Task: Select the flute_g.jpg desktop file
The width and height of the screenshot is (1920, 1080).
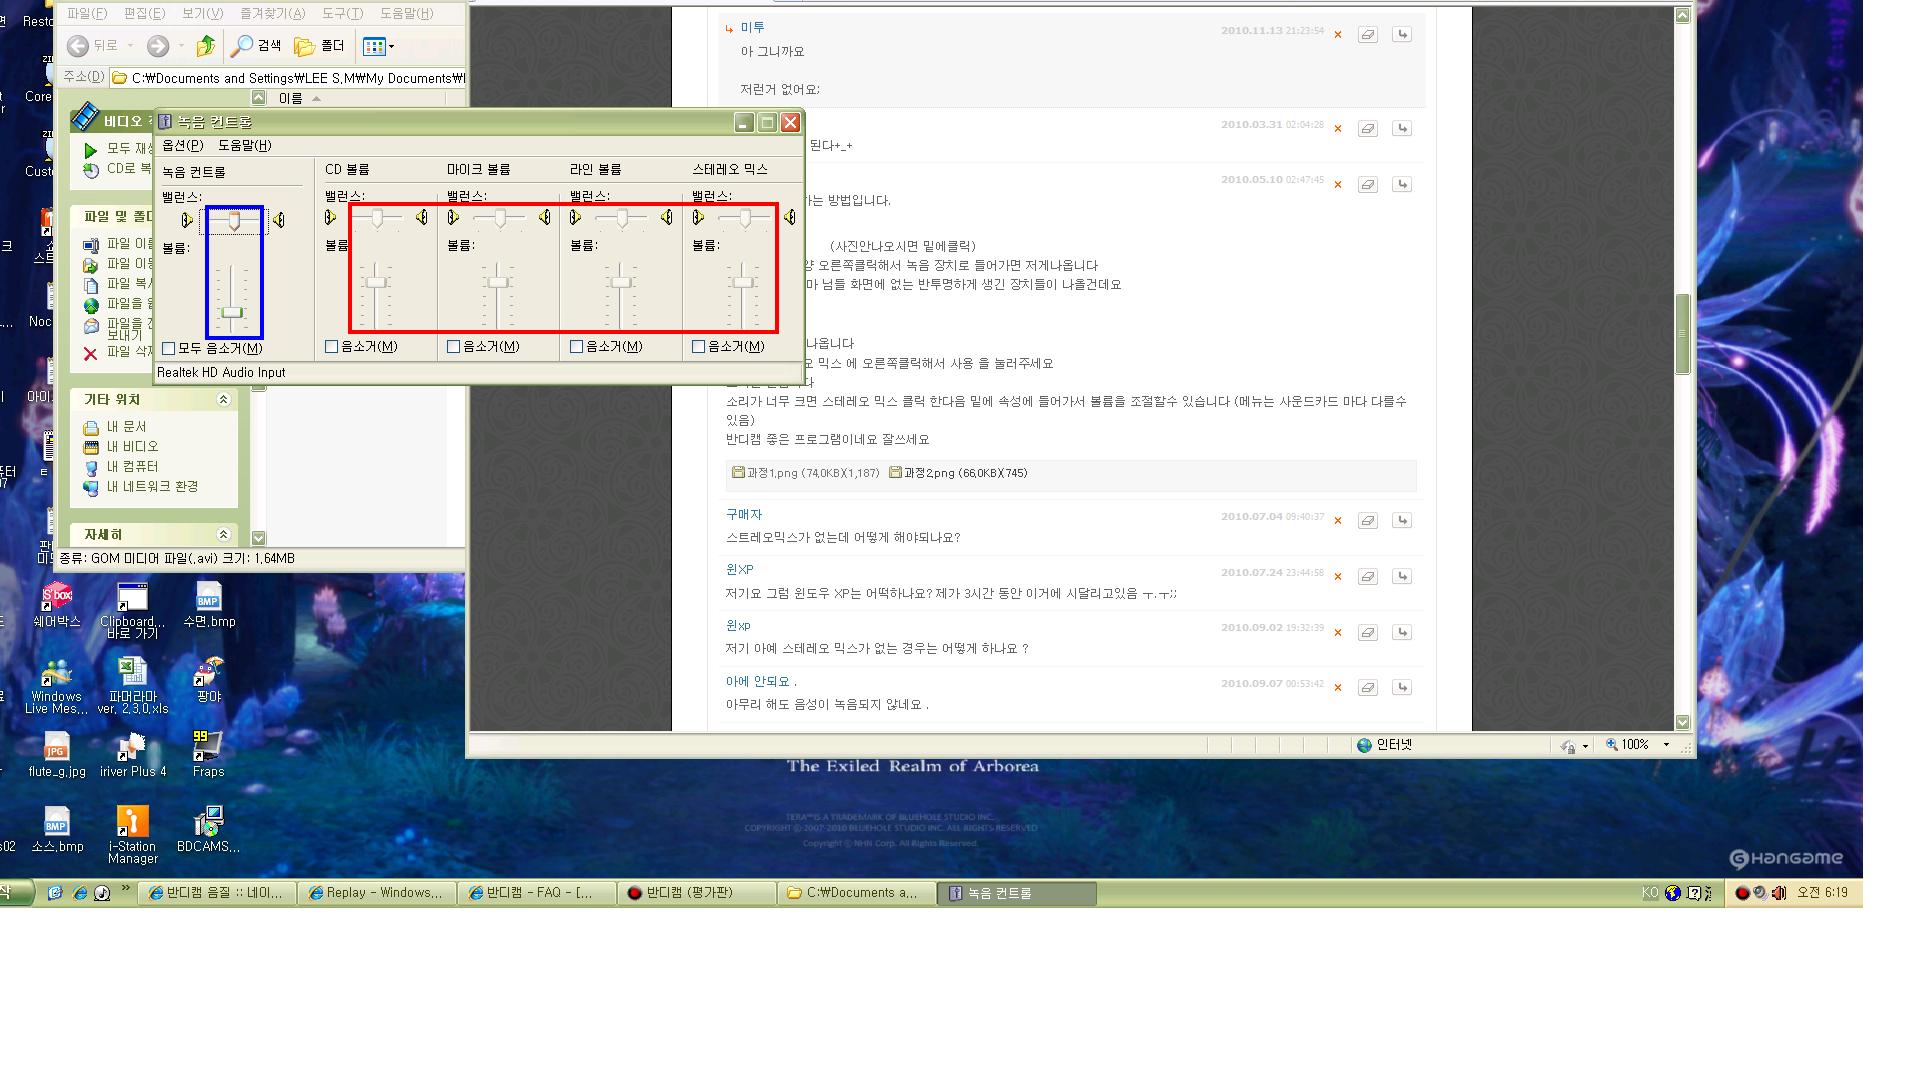Action: (x=57, y=755)
